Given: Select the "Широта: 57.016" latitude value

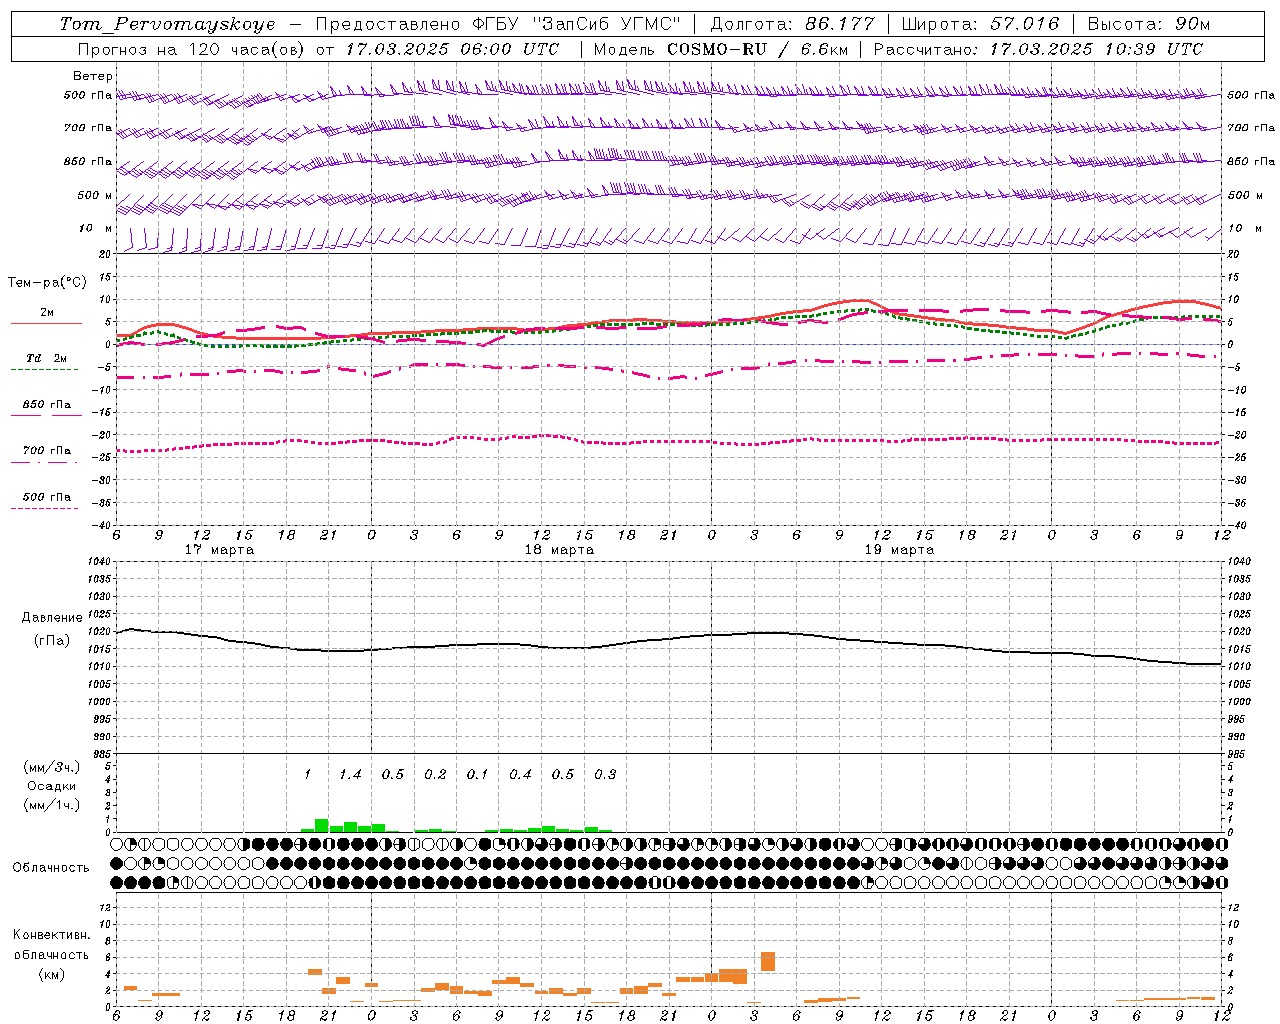Looking at the screenshot, I should [980, 24].
